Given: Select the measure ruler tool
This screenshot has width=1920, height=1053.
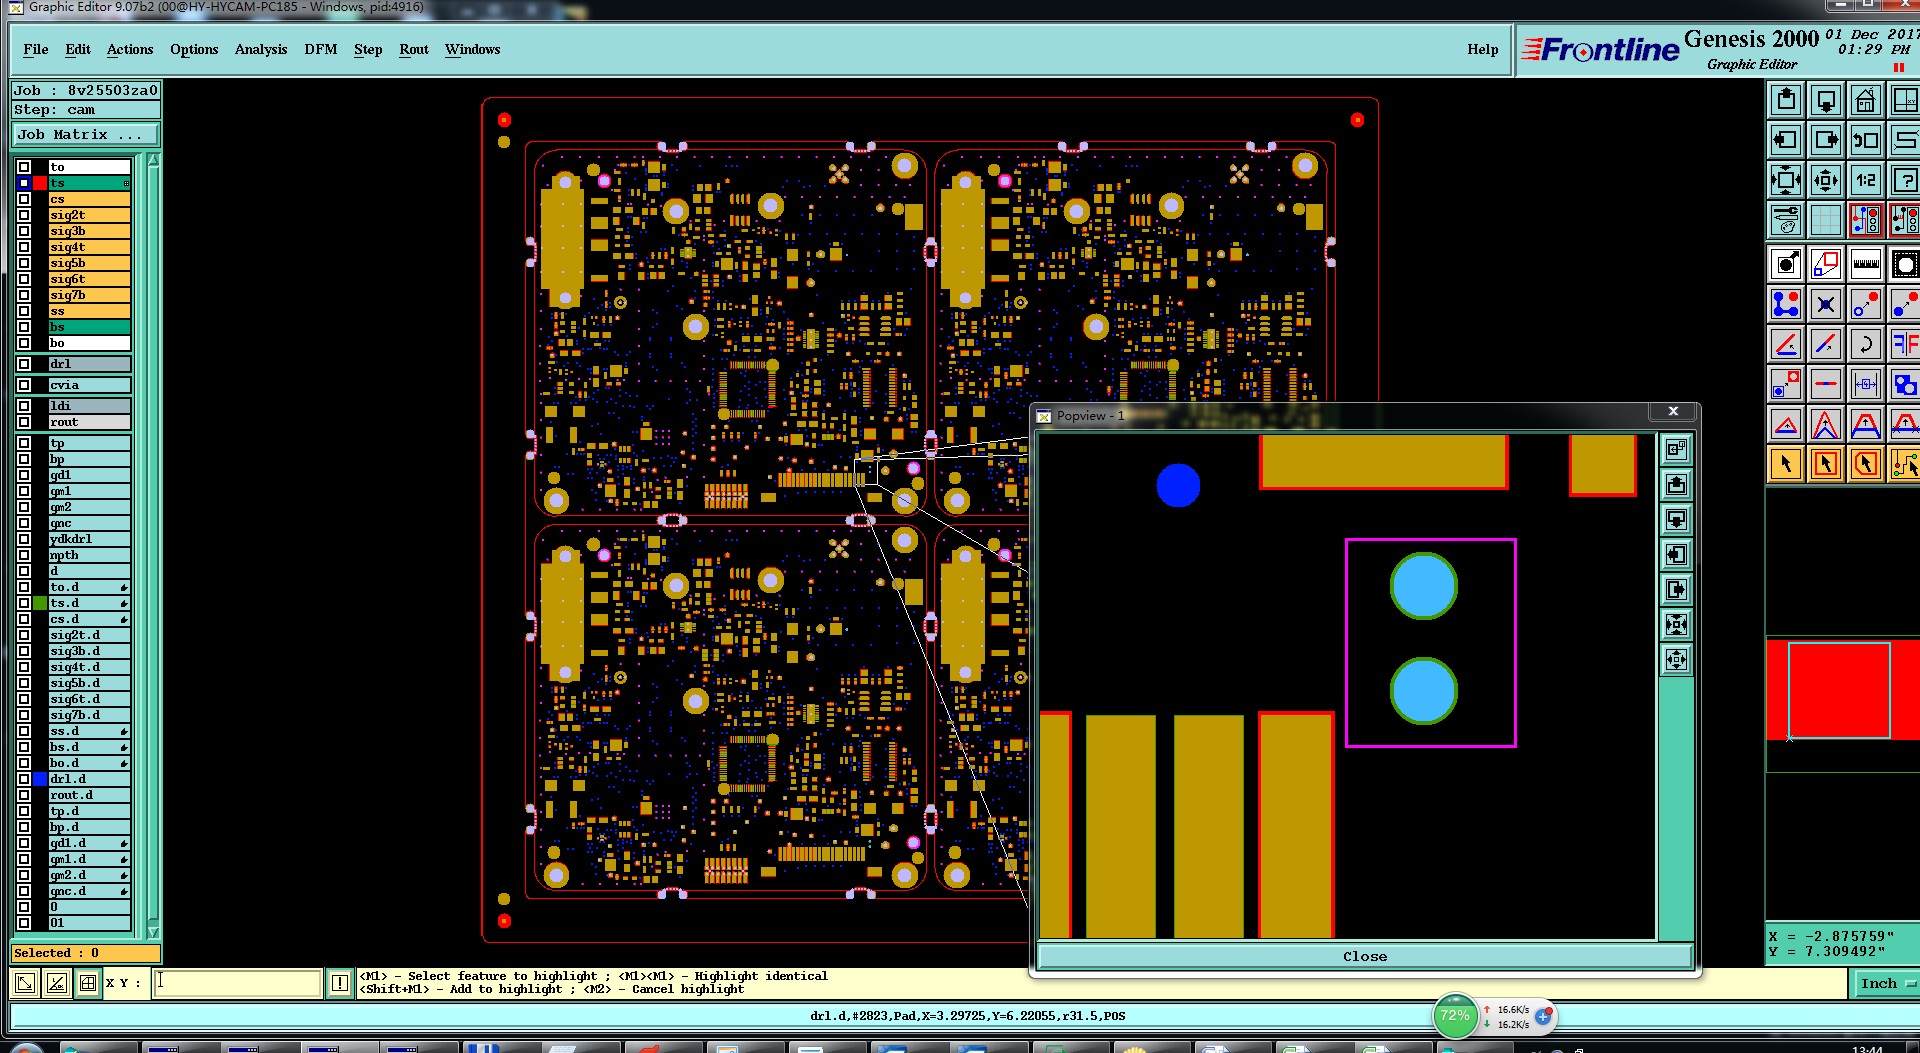Looking at the screenshot, I should [1865, 264].
